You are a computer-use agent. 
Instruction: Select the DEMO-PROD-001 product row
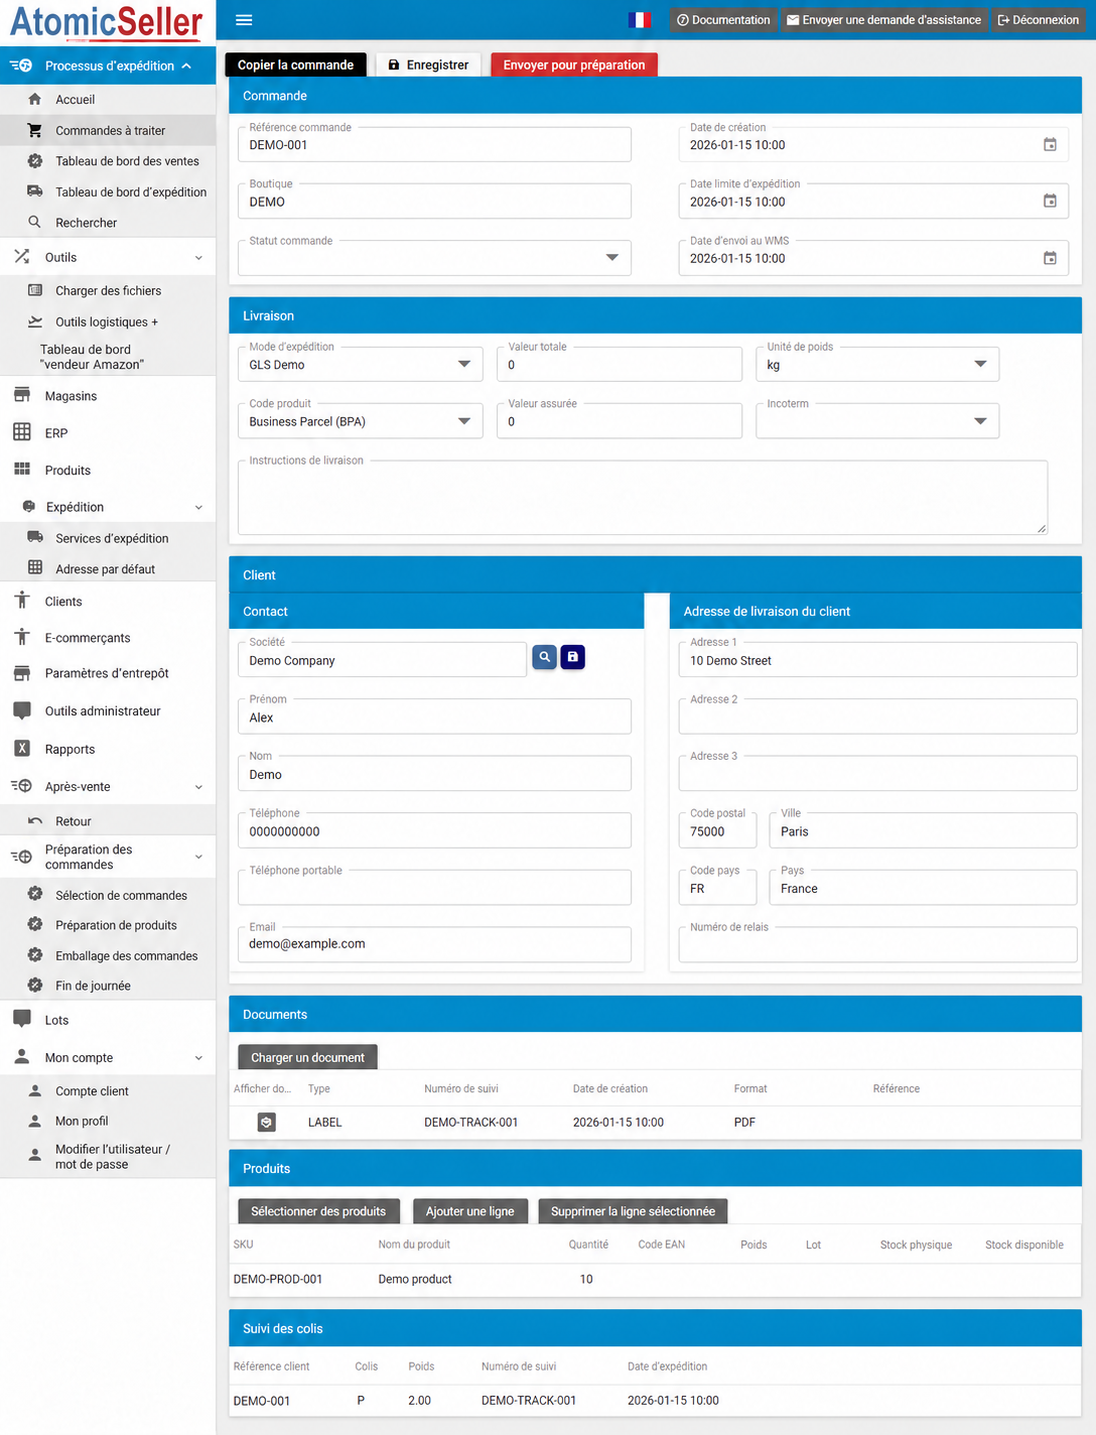coord(655,1279)
